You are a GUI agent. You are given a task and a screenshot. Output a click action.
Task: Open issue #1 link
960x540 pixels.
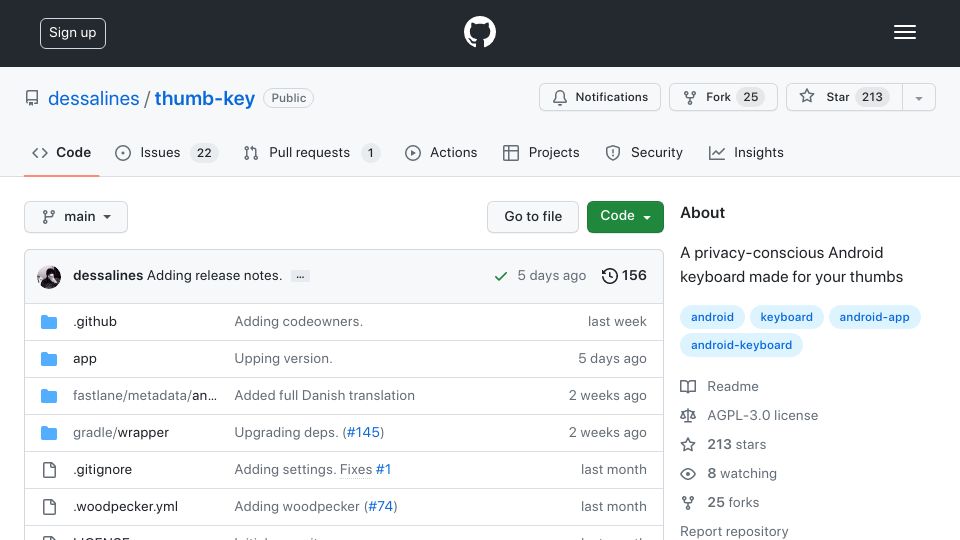(383, 470)
